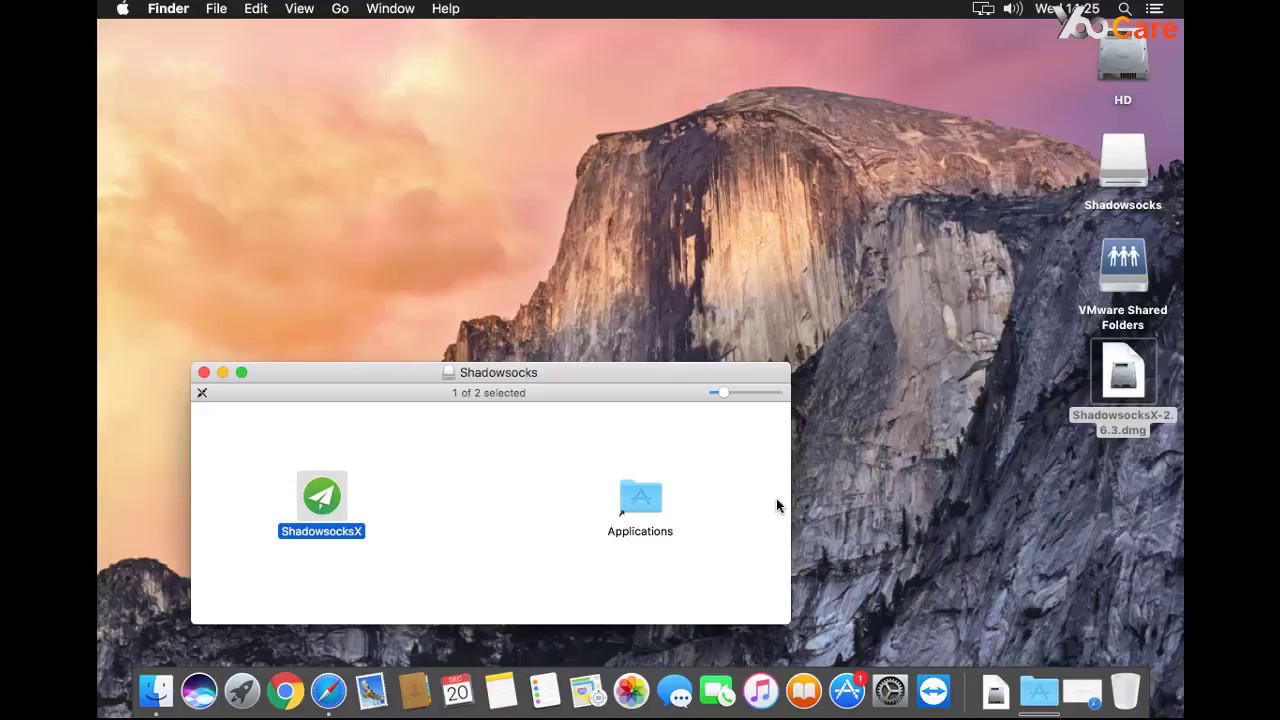
Task: Open Photos from the Dock
Action: pyautogui.click(x=631, y=691)
